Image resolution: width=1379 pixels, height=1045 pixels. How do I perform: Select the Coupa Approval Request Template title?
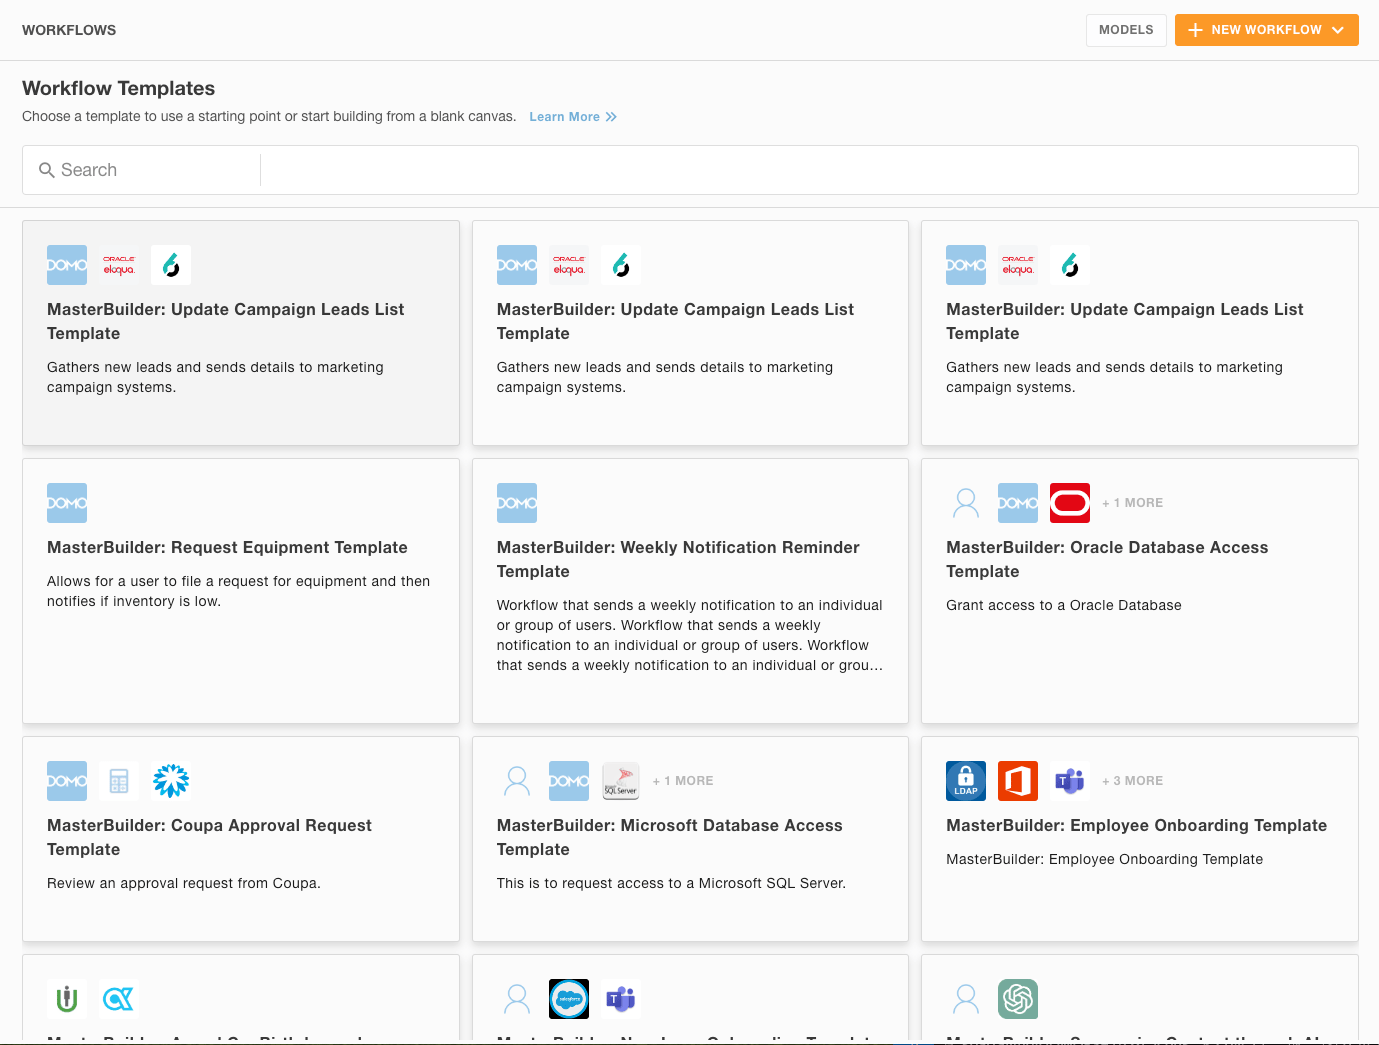pyautogui.click(x=209, y=837)
